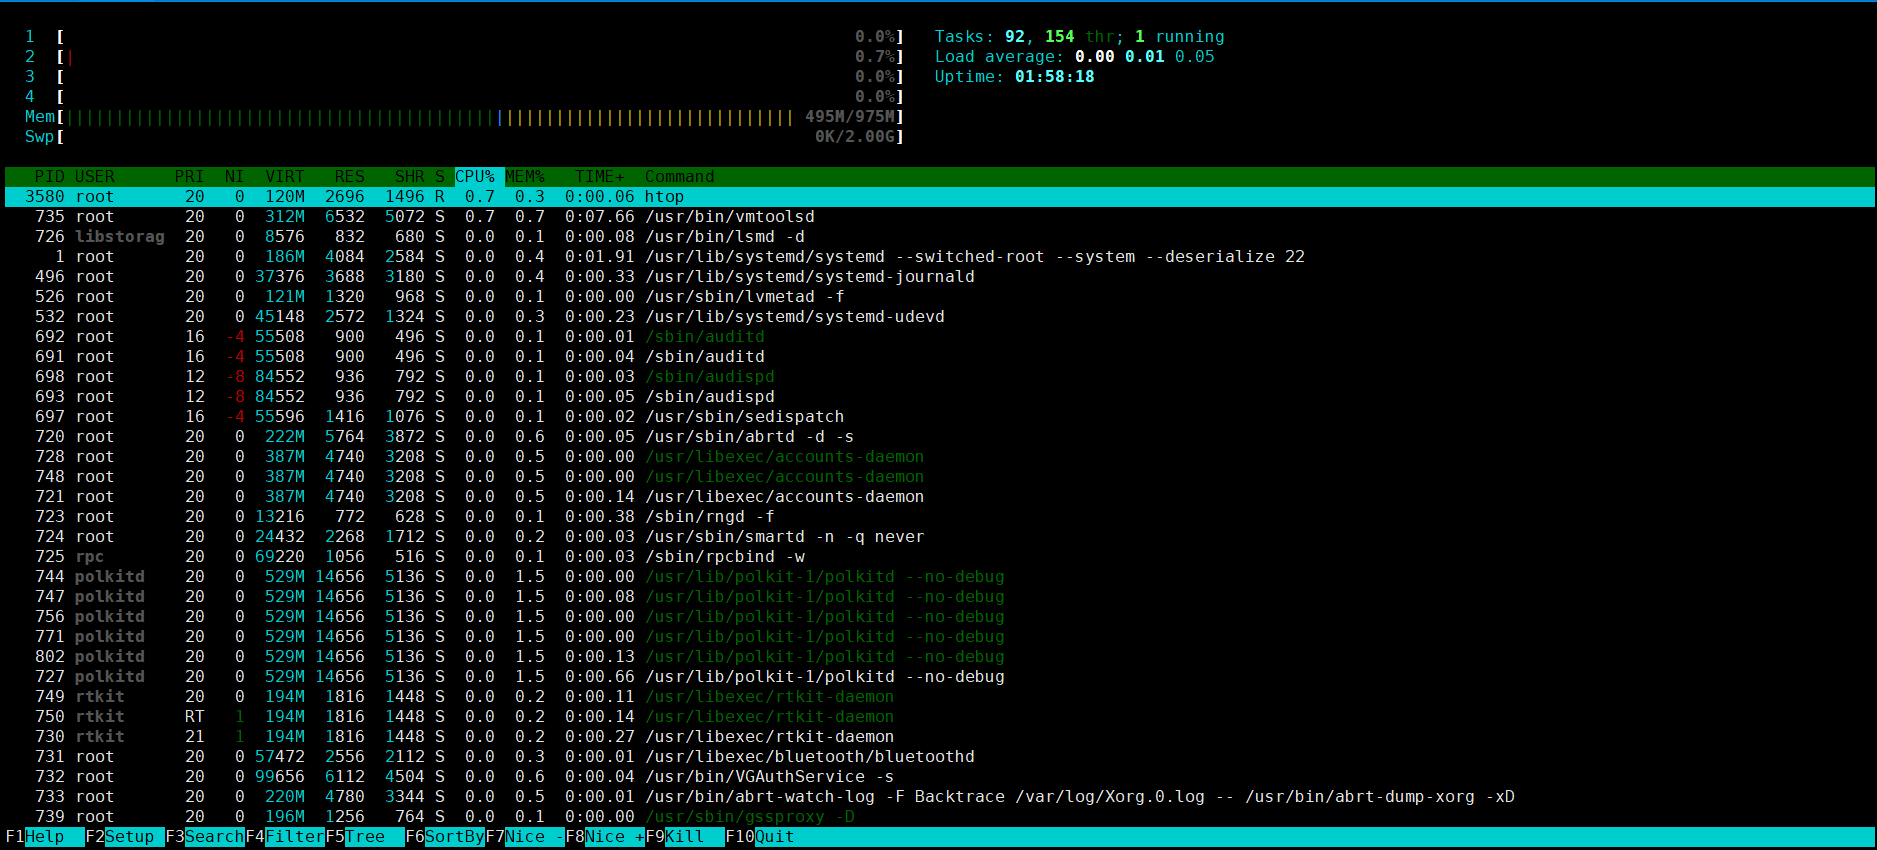1877x850 pixels.
Task: Sort by the MEM% column header
Action: click(x=525, y=177)
